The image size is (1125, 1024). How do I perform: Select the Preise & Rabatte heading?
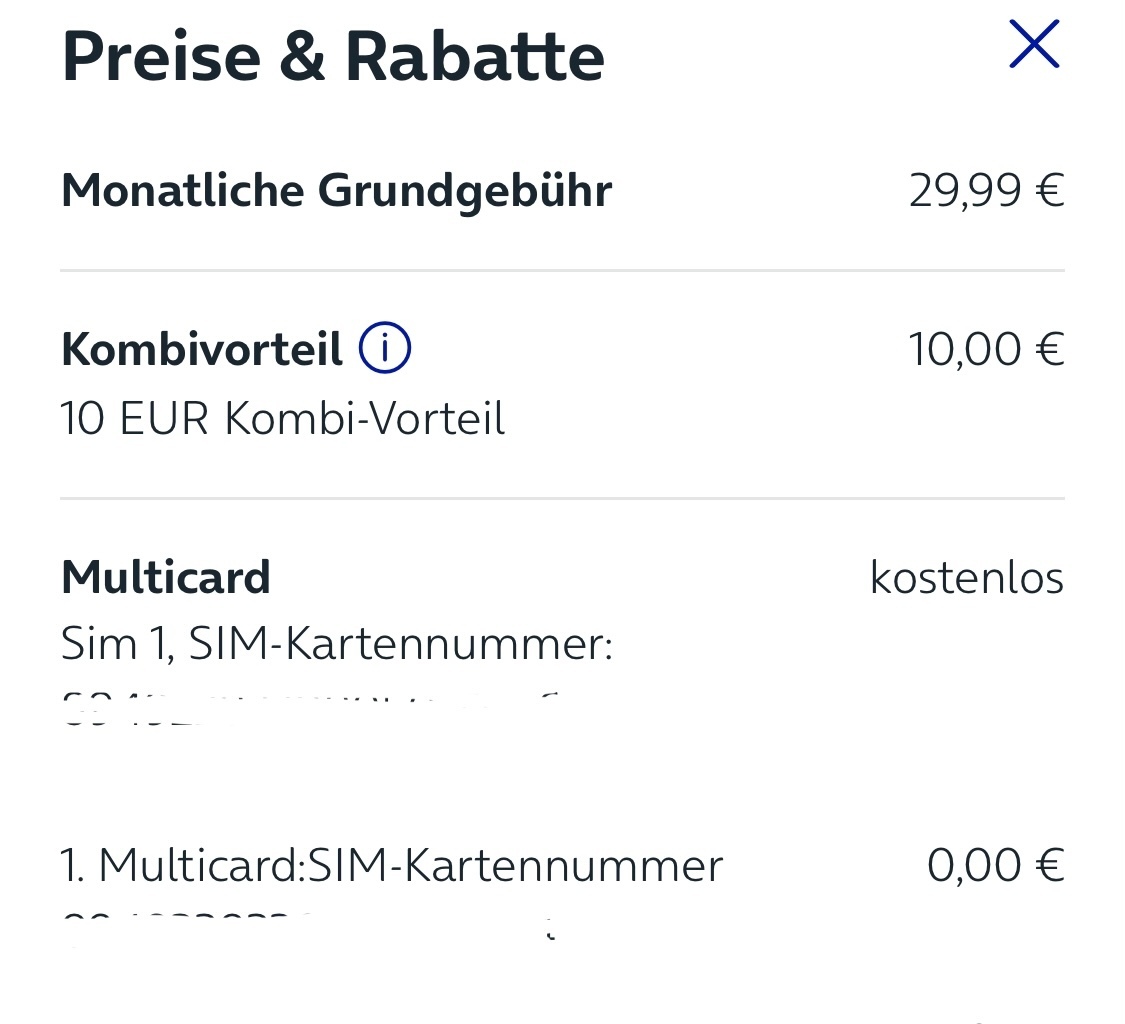point(333,57)
